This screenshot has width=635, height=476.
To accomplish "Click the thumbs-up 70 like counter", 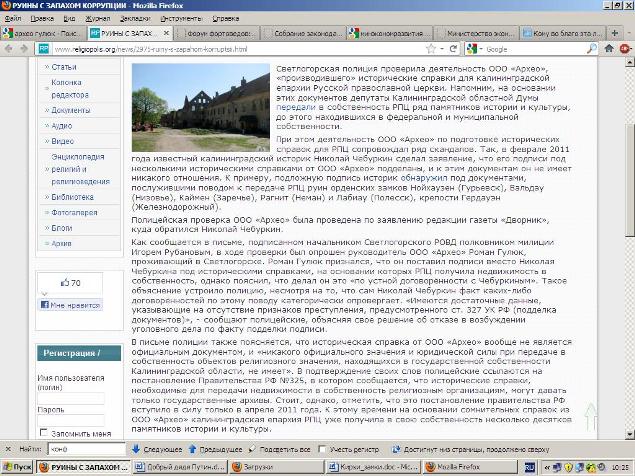I will click(x=70, y=283).
